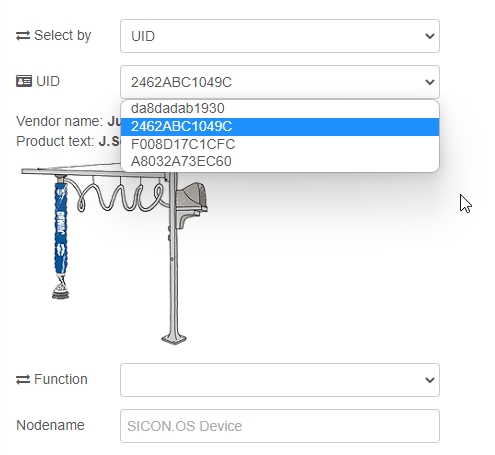Select A8032A73EC60 from the UID options
Viewport: 495px width, 455px height.
pos(280,162)
